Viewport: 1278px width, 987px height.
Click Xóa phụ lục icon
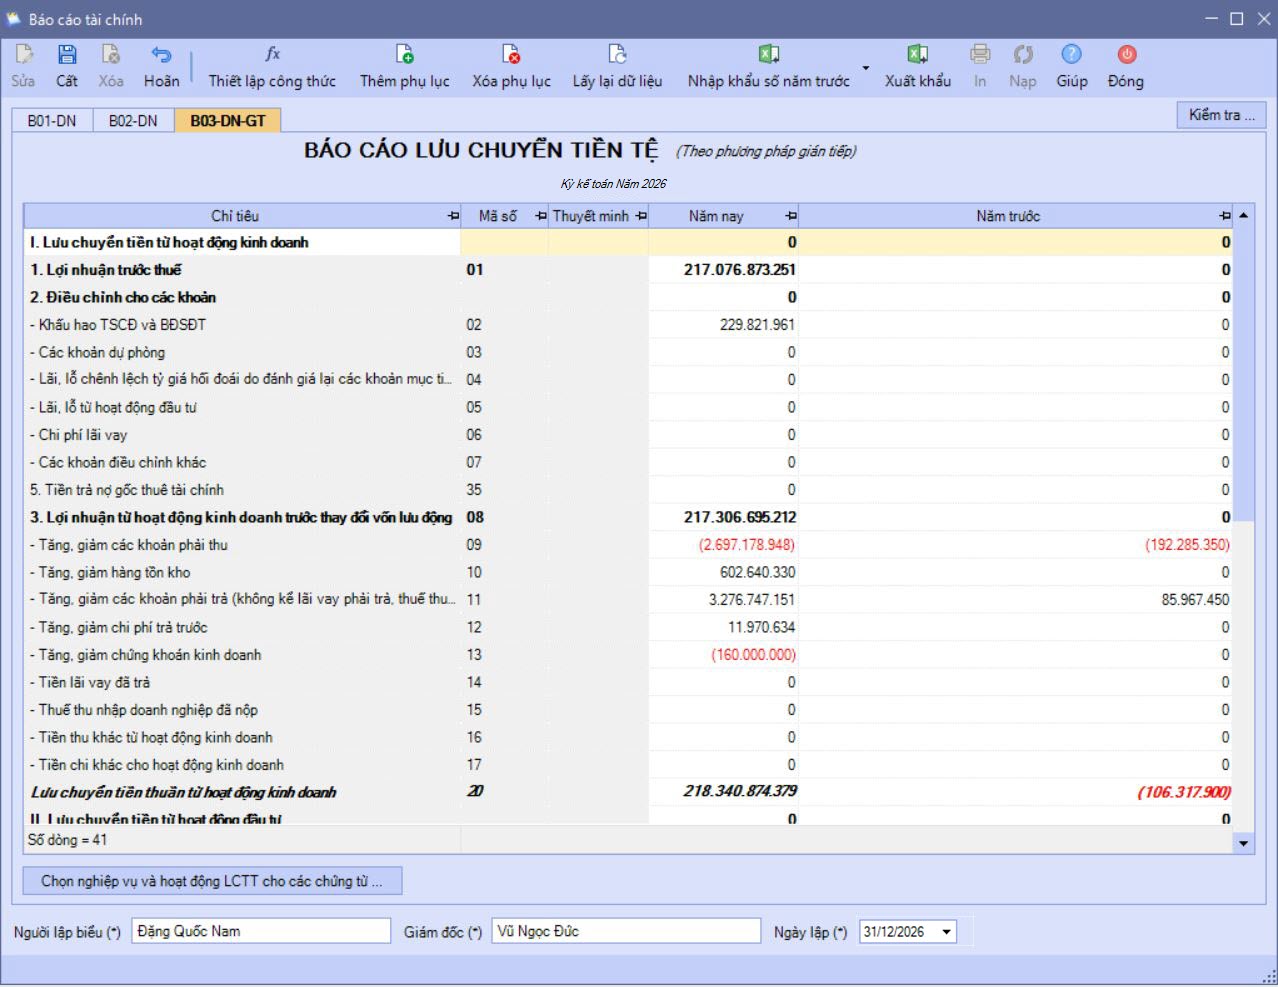(511, 56)
